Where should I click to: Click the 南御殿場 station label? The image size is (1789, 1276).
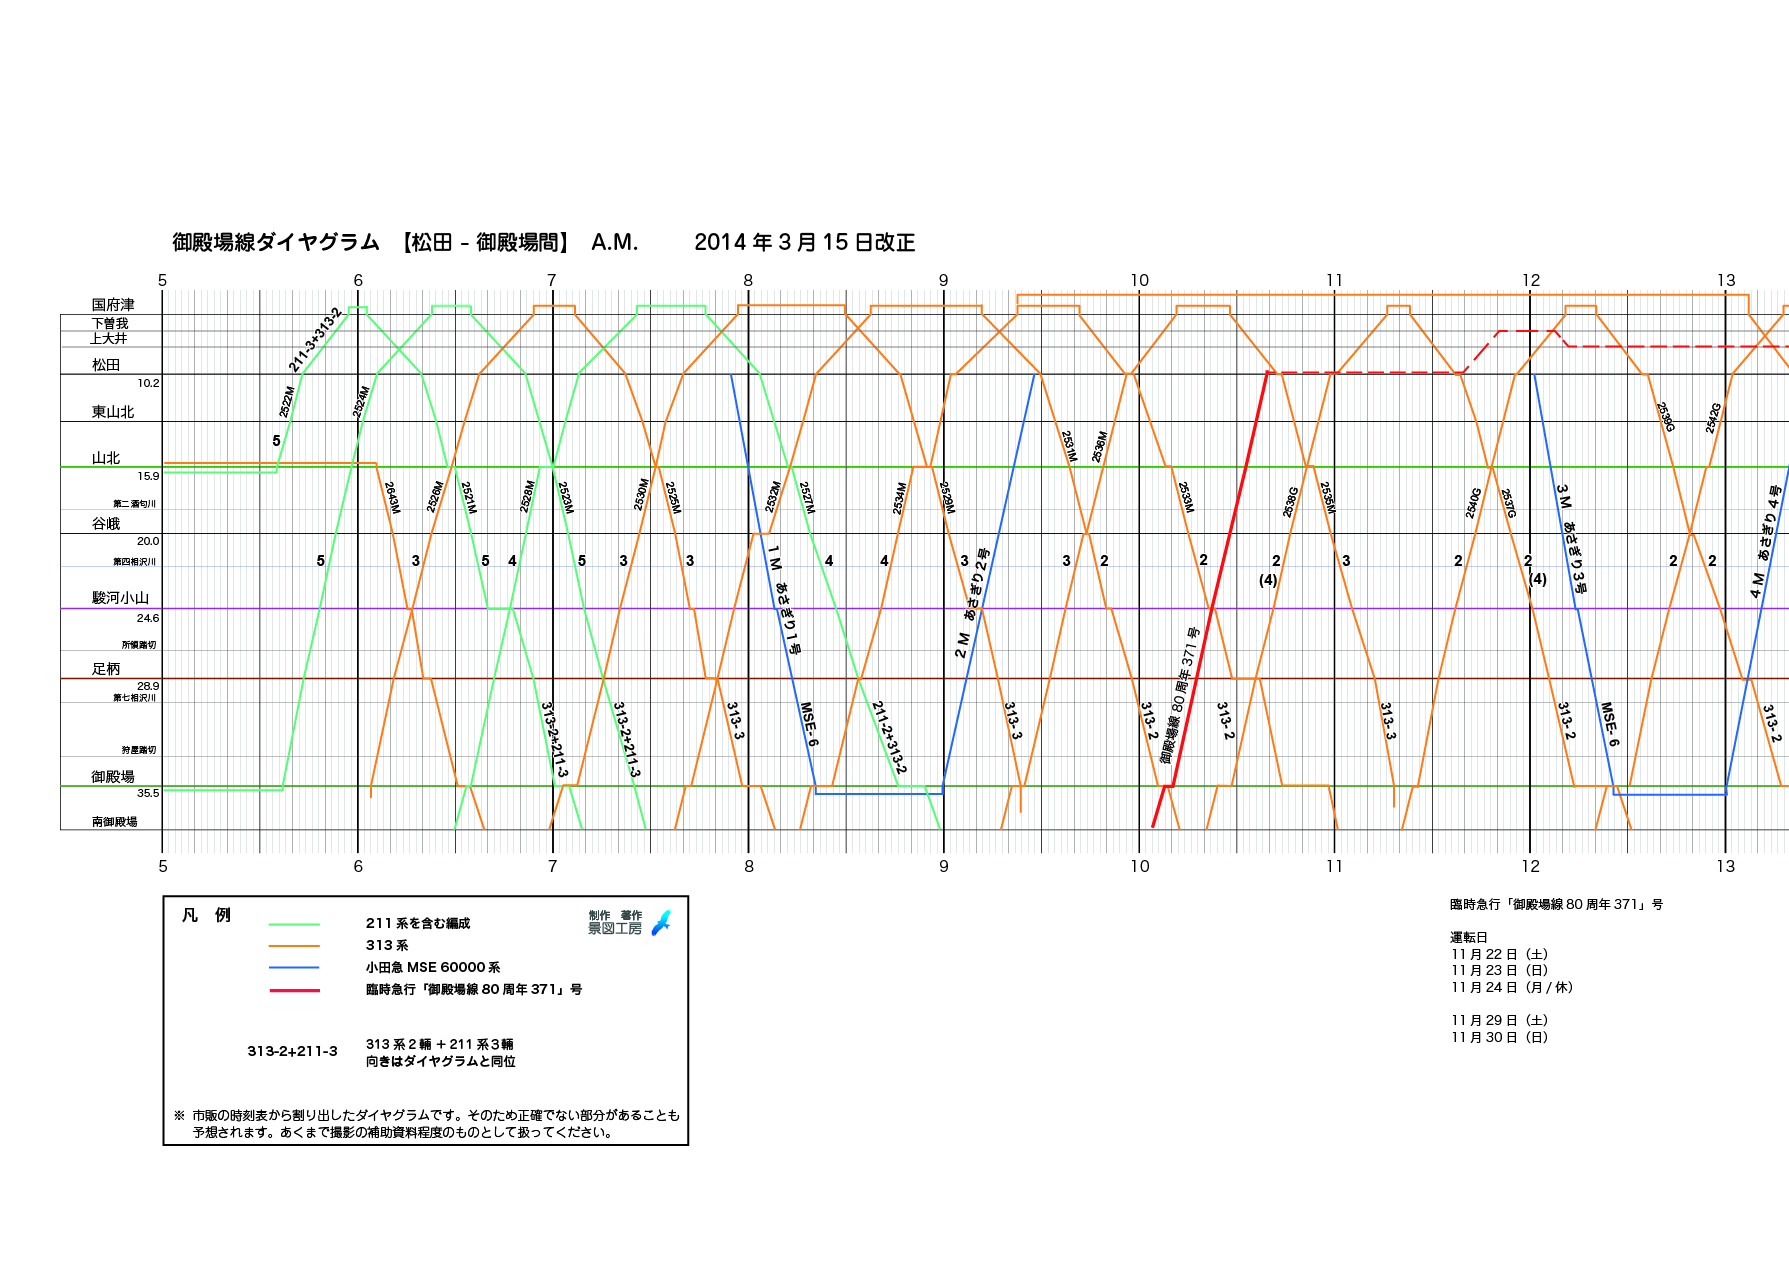[x=114, y=822]
